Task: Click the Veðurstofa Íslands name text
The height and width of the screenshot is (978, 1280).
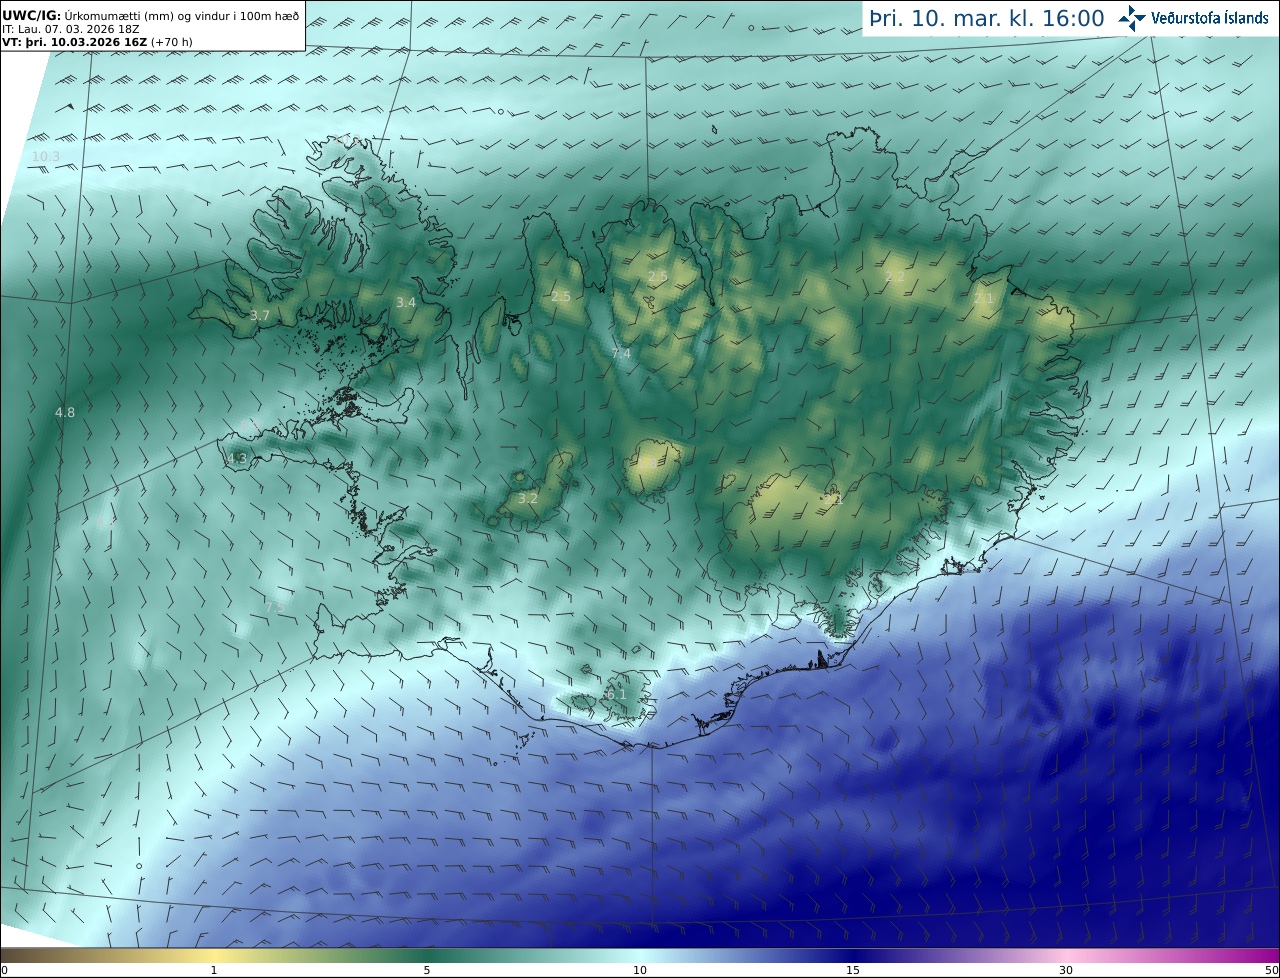Action: point(1210,18)
